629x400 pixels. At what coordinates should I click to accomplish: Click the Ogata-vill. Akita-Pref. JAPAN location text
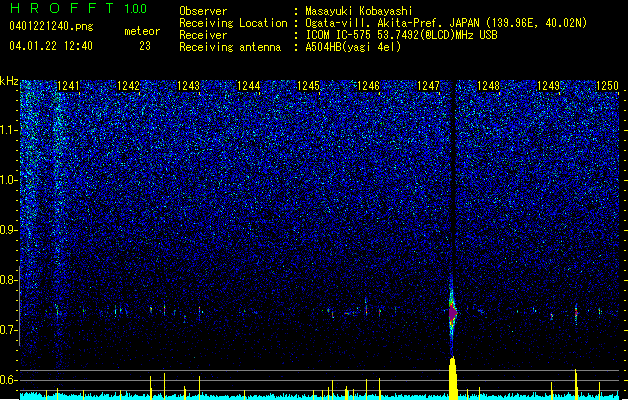click(x=446, y=23)
